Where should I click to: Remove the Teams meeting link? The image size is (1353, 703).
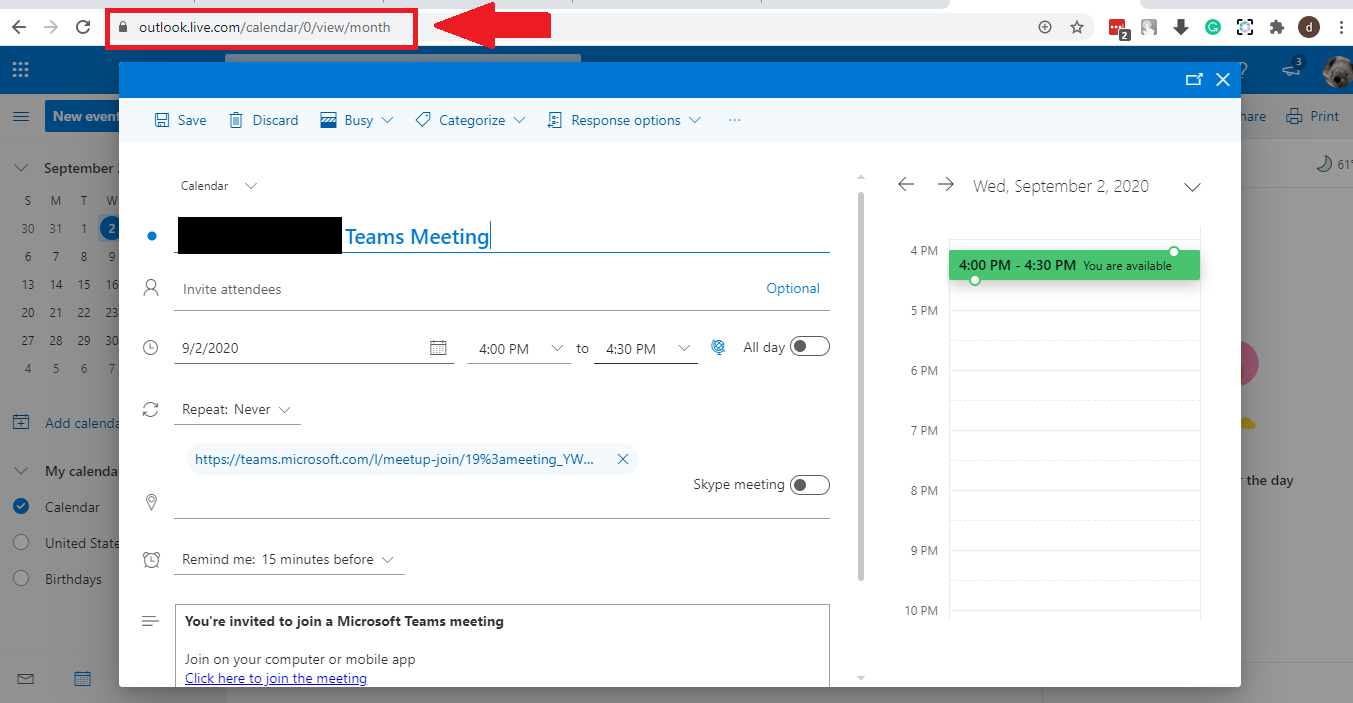click(x=622, y=459)
